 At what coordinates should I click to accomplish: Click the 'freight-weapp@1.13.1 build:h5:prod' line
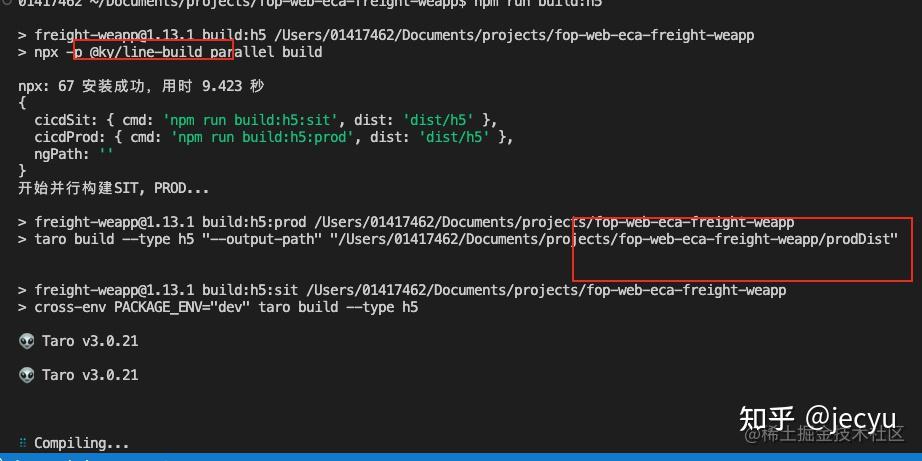(x=406, y=222)
